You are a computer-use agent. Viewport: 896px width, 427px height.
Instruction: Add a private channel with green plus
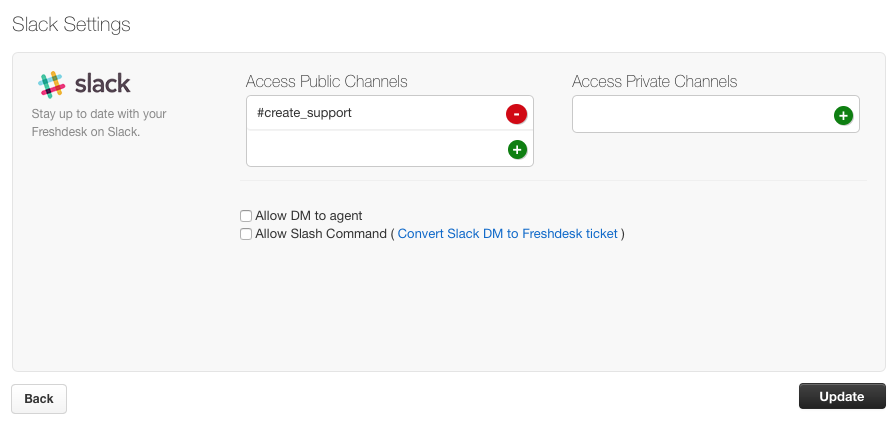pyautogui.click(x=843, y=115)
